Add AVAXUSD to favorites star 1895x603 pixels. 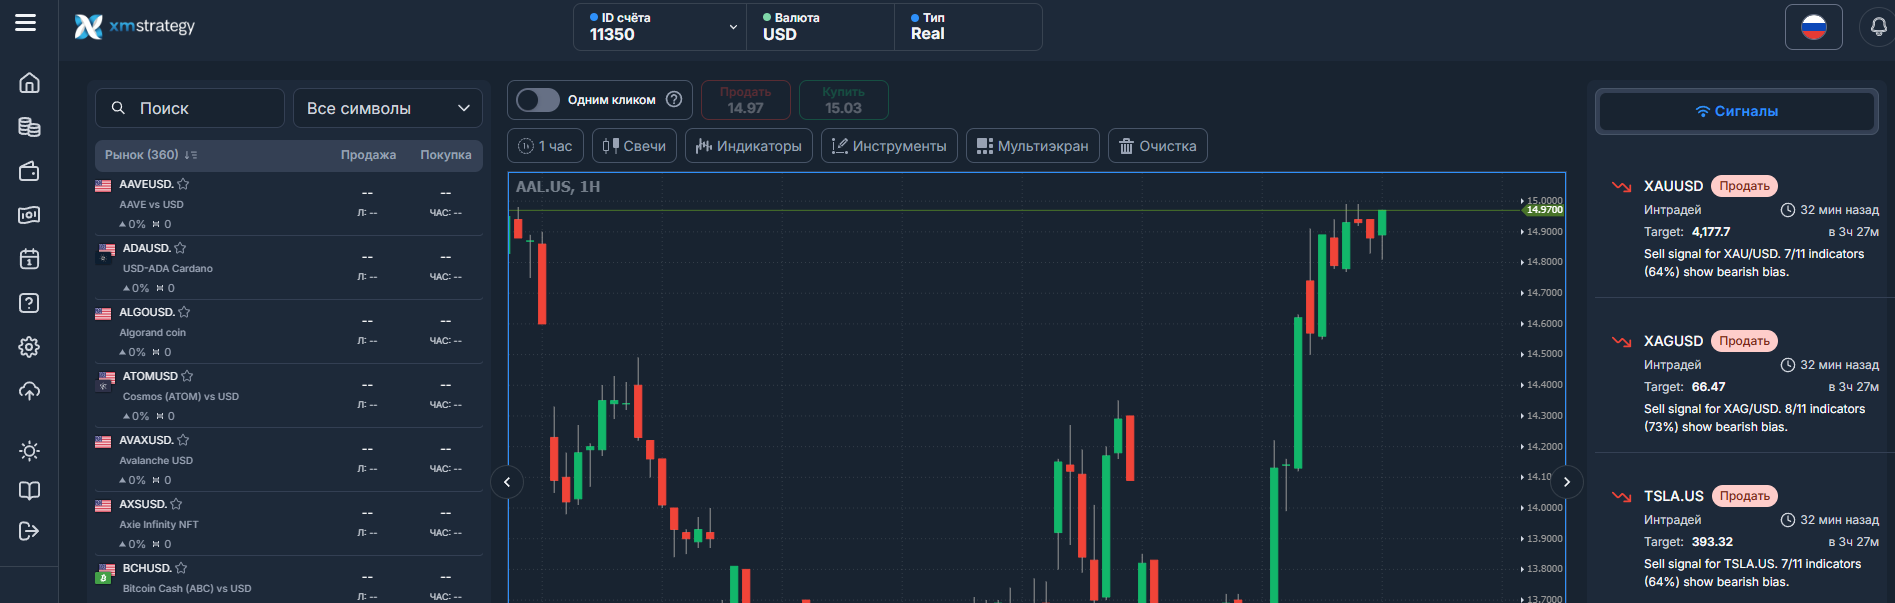[x=183, y=440]
